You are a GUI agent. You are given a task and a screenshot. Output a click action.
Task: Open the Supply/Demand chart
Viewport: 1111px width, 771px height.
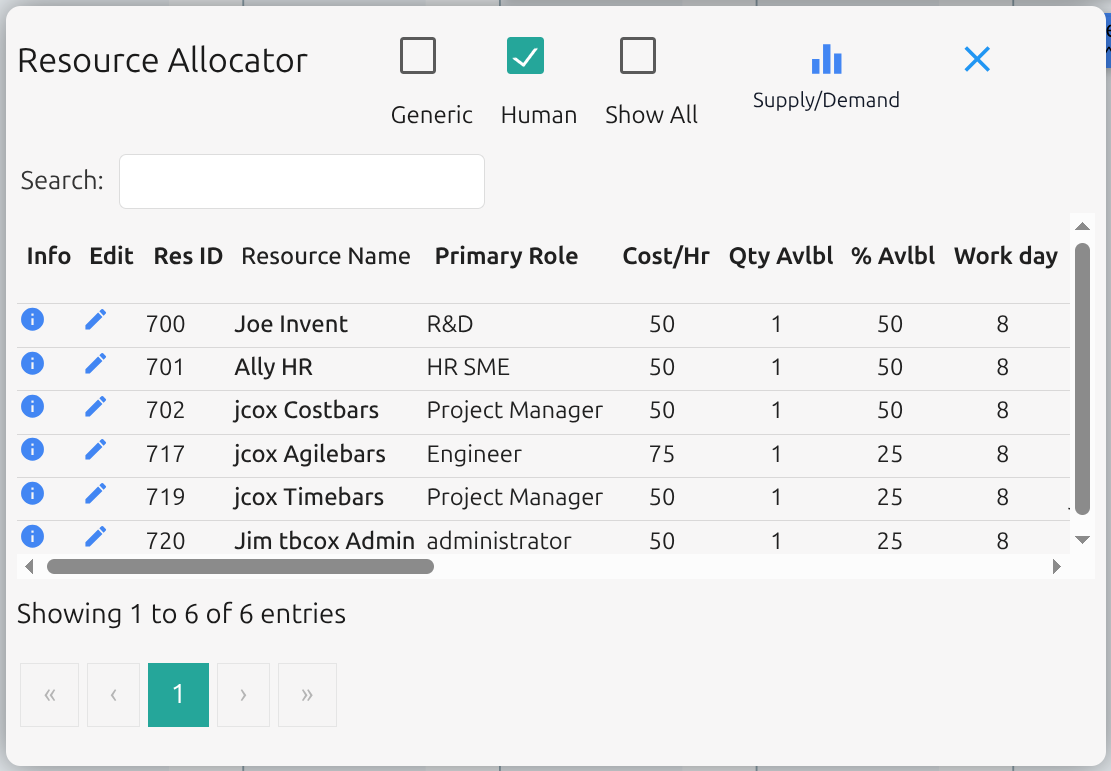826,59
